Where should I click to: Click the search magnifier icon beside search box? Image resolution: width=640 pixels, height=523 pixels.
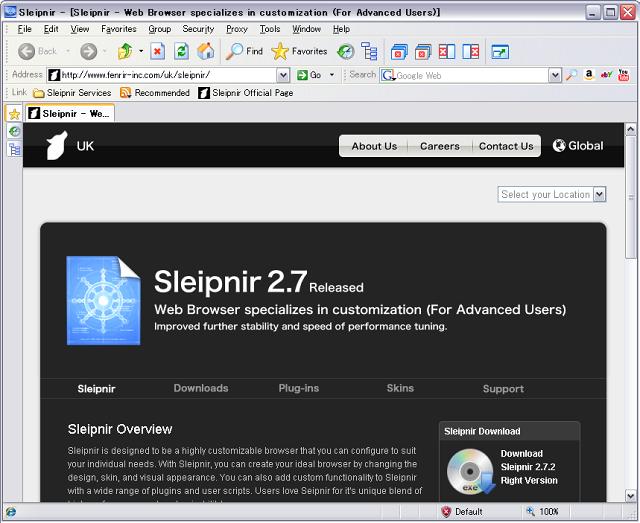(x=571, y=75)
